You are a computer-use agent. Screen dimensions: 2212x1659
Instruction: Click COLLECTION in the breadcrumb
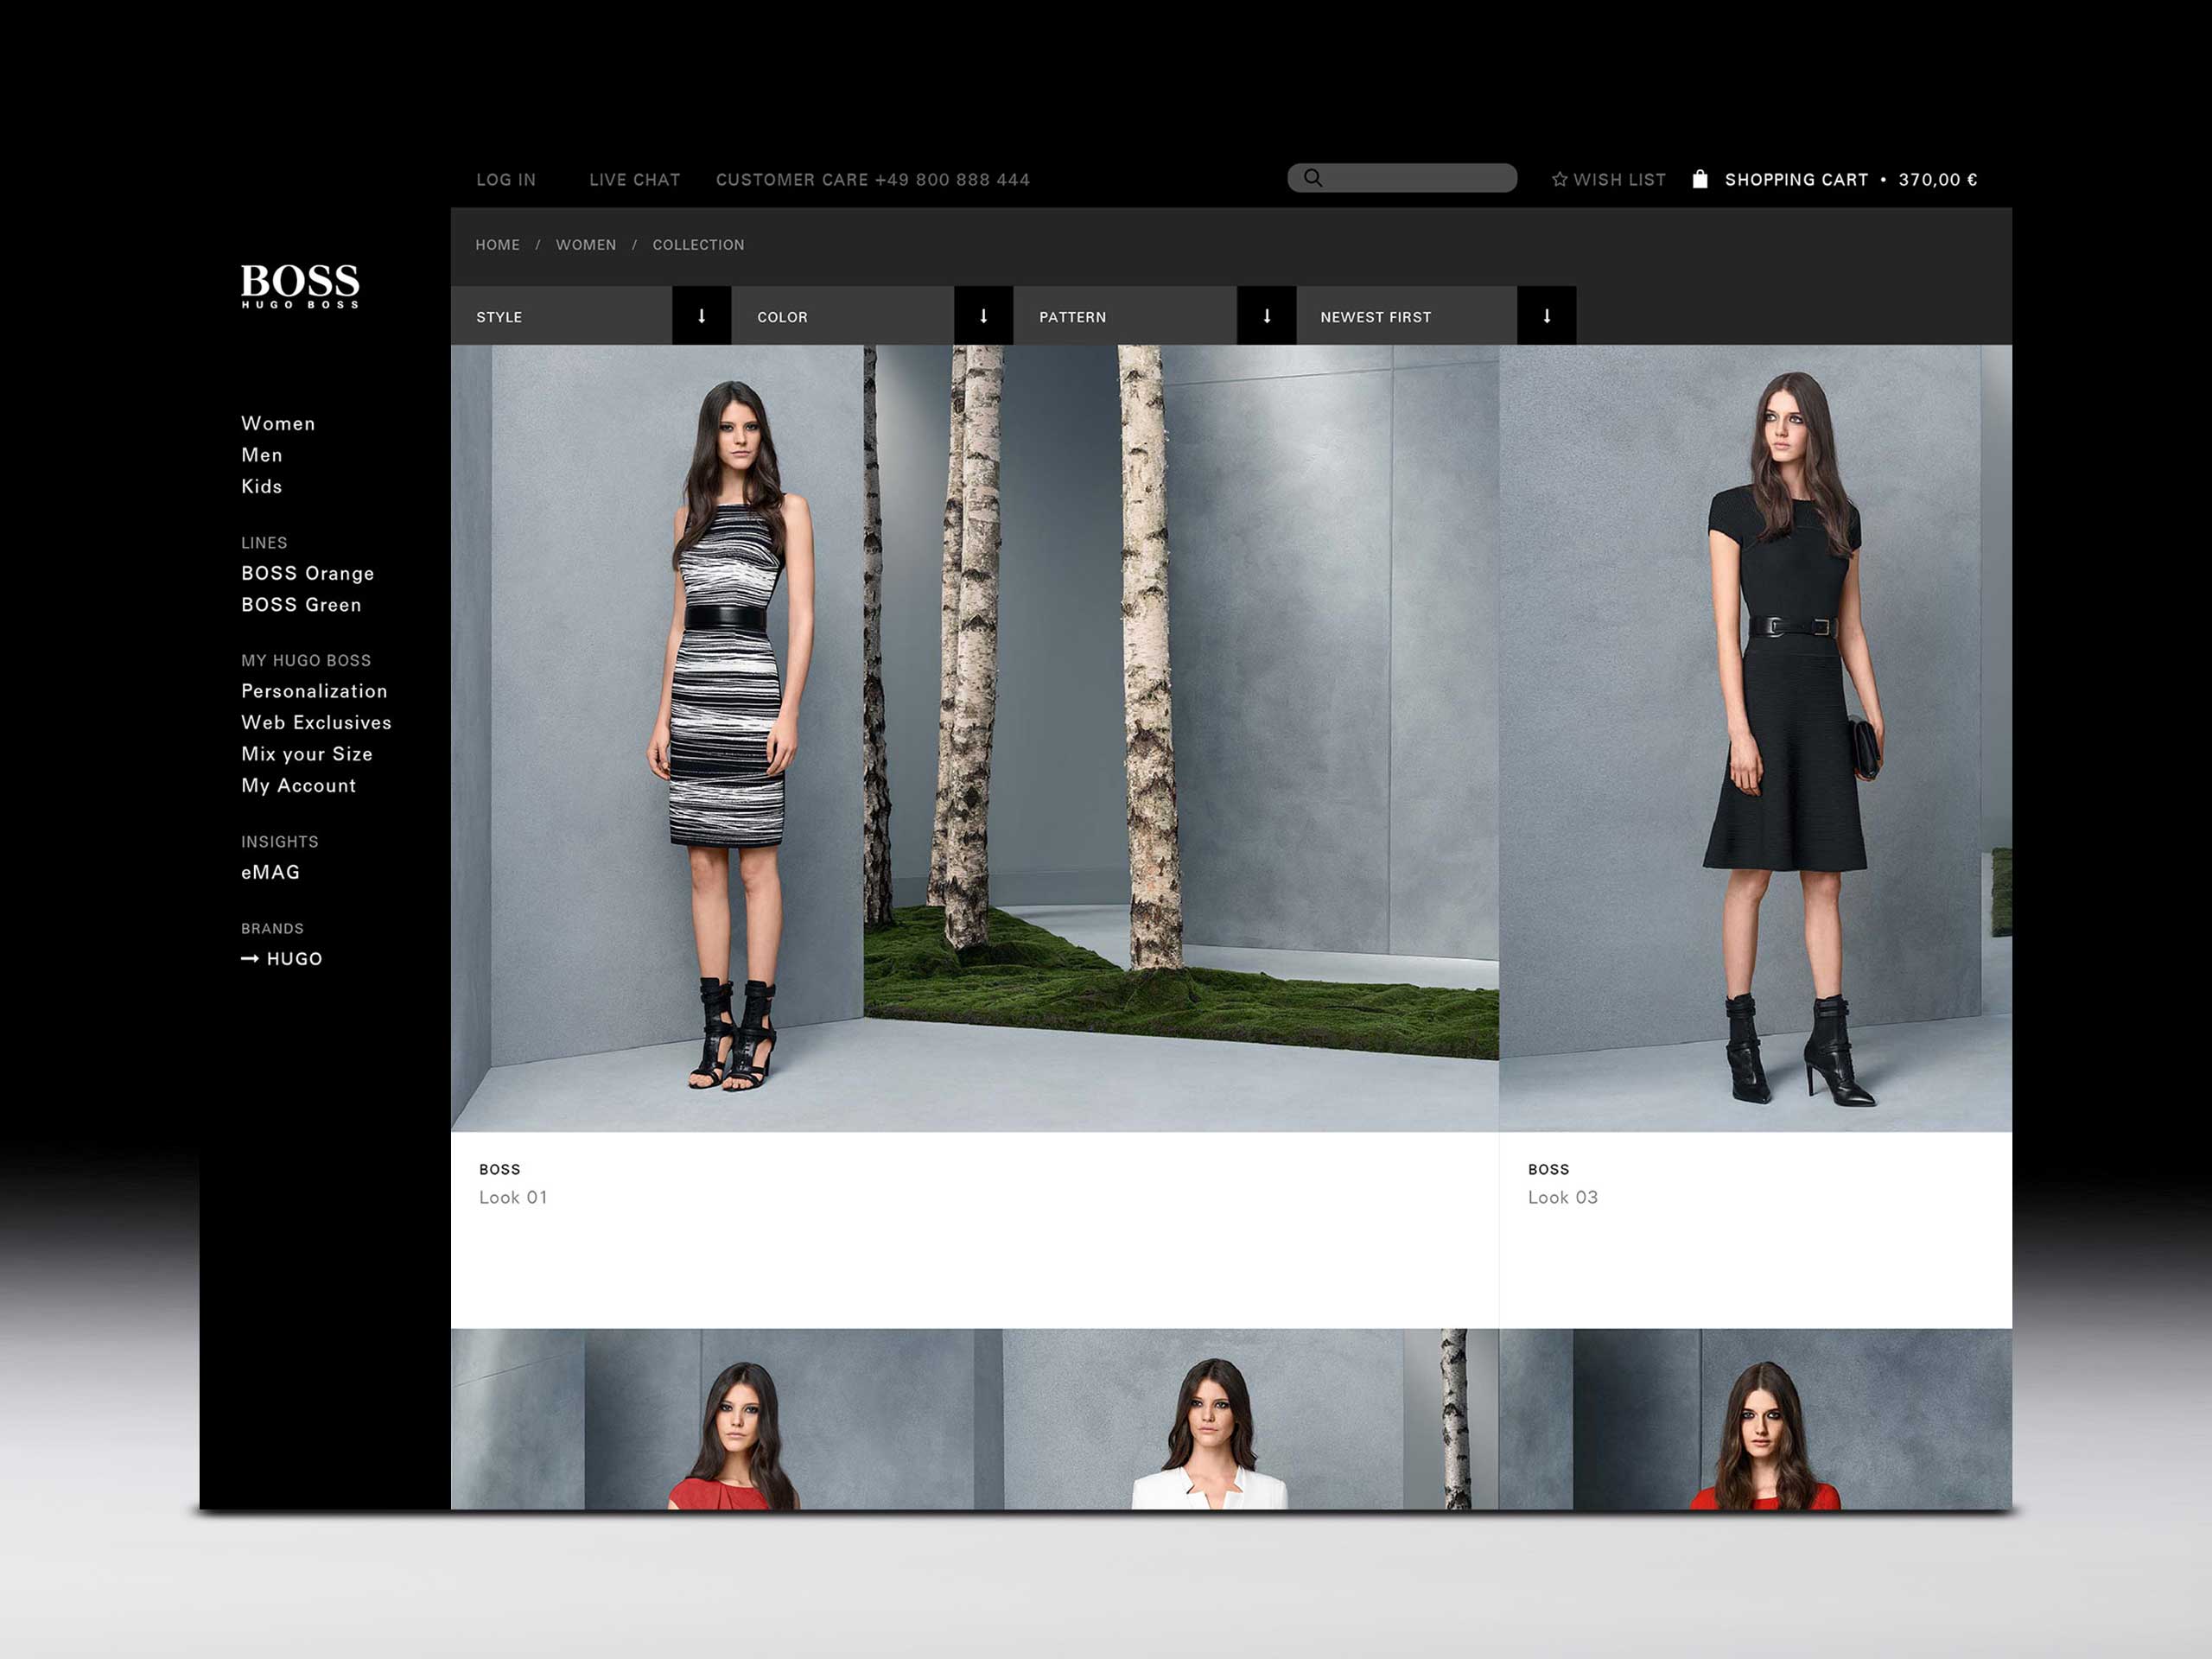point(698,245)
